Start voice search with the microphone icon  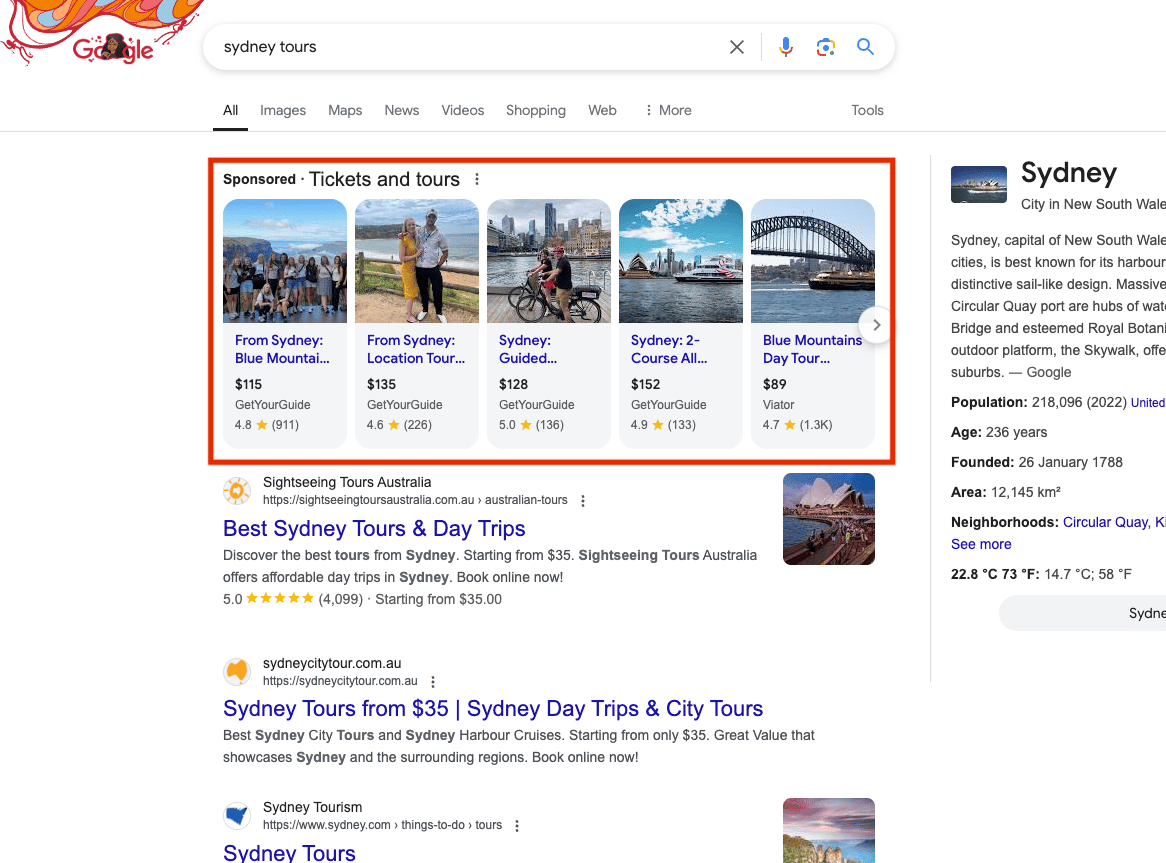point(785,47)
